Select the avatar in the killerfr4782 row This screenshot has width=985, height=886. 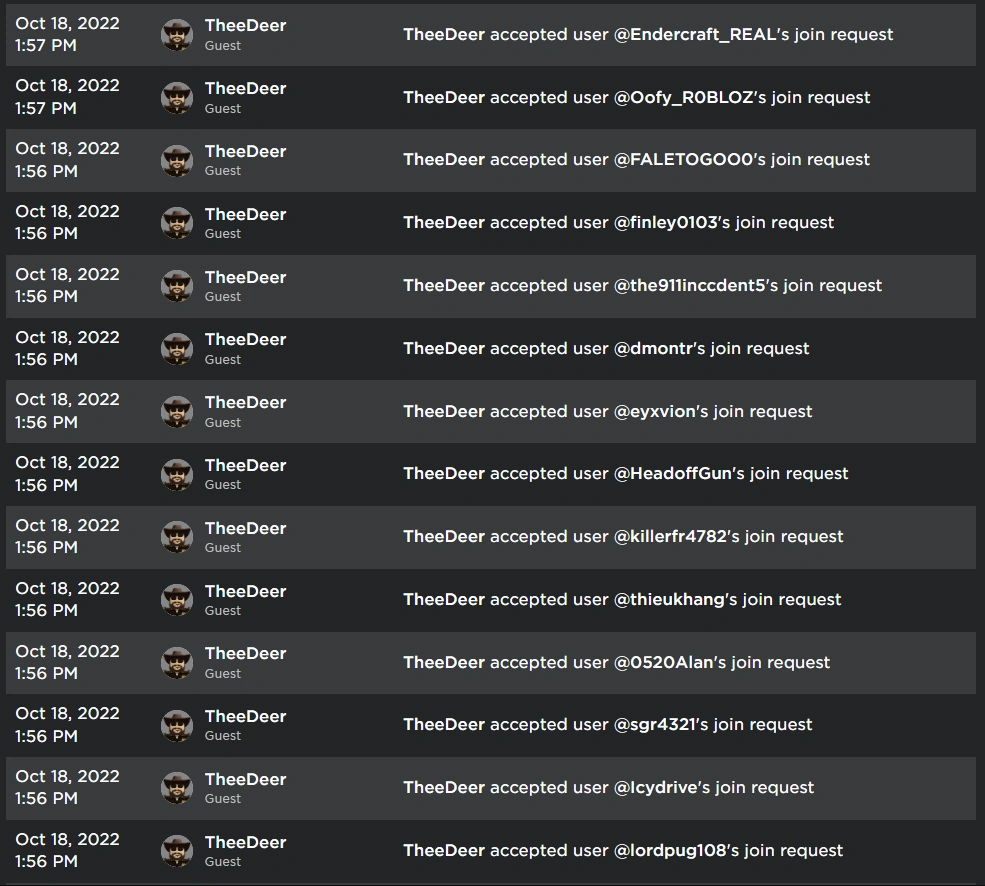coord(177,537)
